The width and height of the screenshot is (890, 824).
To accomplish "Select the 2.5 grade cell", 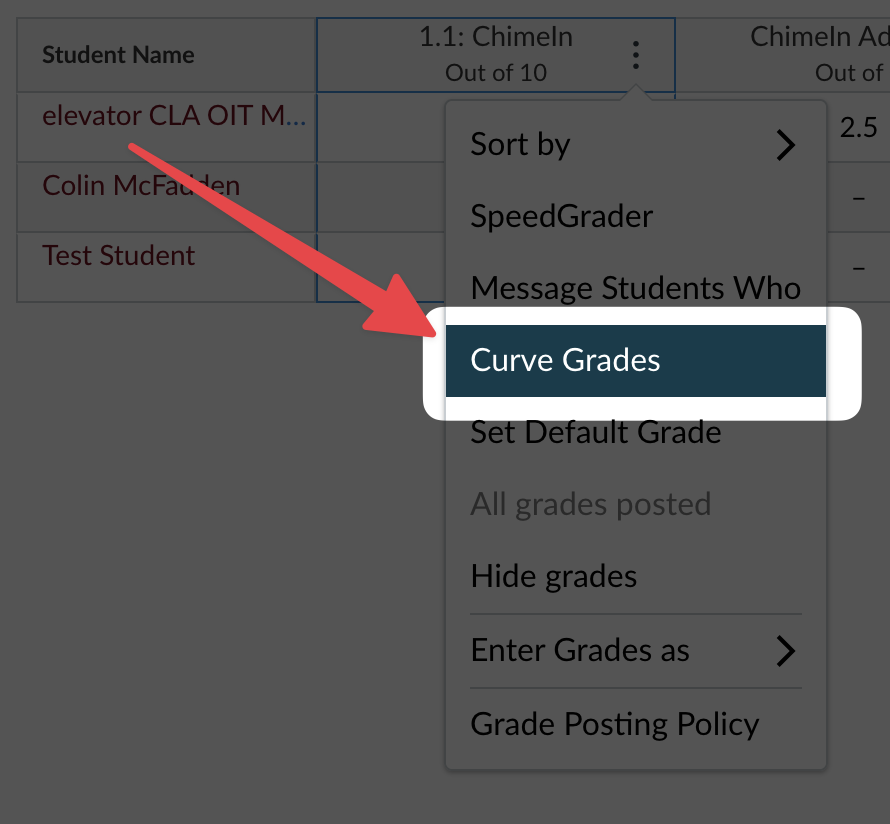I will (857, 127).
